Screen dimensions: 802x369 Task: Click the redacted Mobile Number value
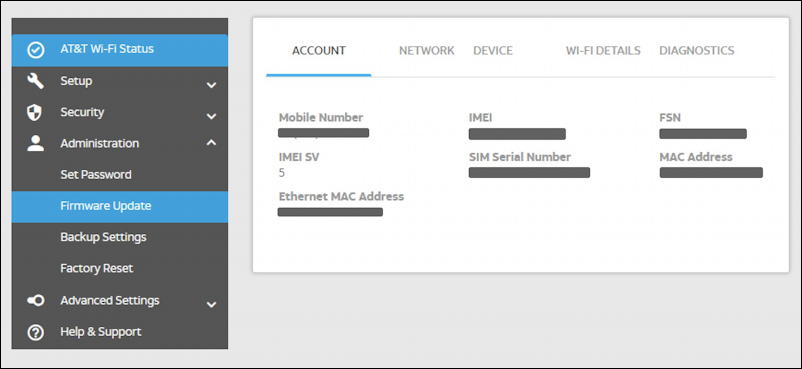pos(323,133)
